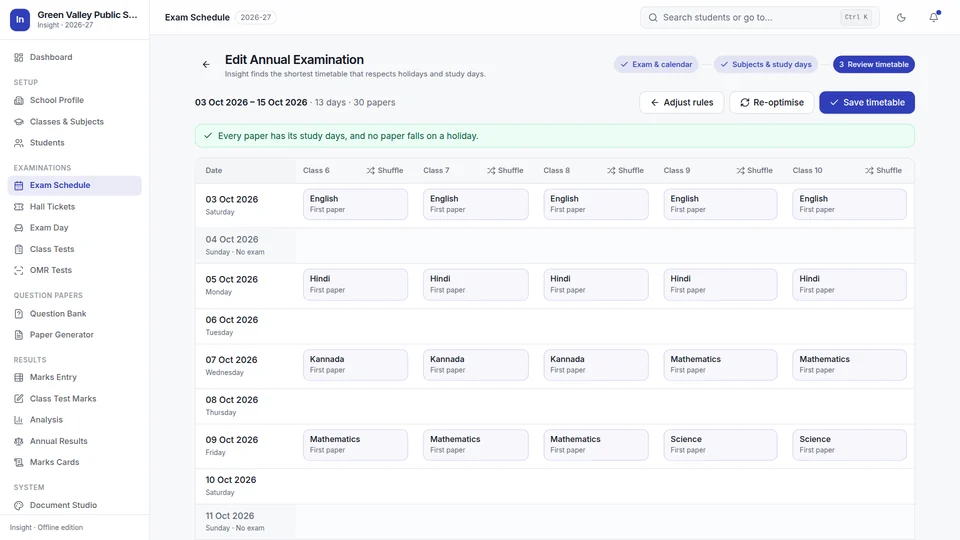The image size is (960, 540).
Task: Save the timetable
Action: pyautogui.click(x=867, y=102)
